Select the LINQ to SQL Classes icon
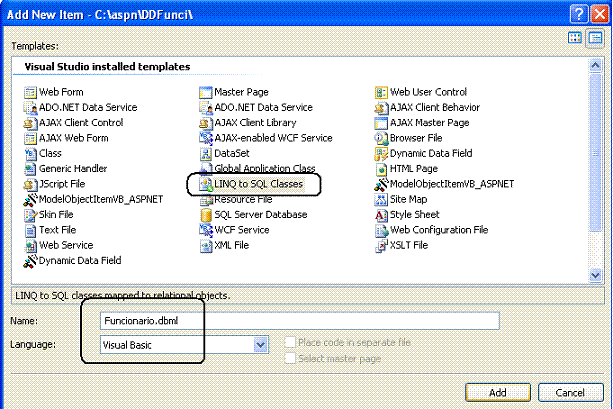613x409 pixels. coord(206,184)
